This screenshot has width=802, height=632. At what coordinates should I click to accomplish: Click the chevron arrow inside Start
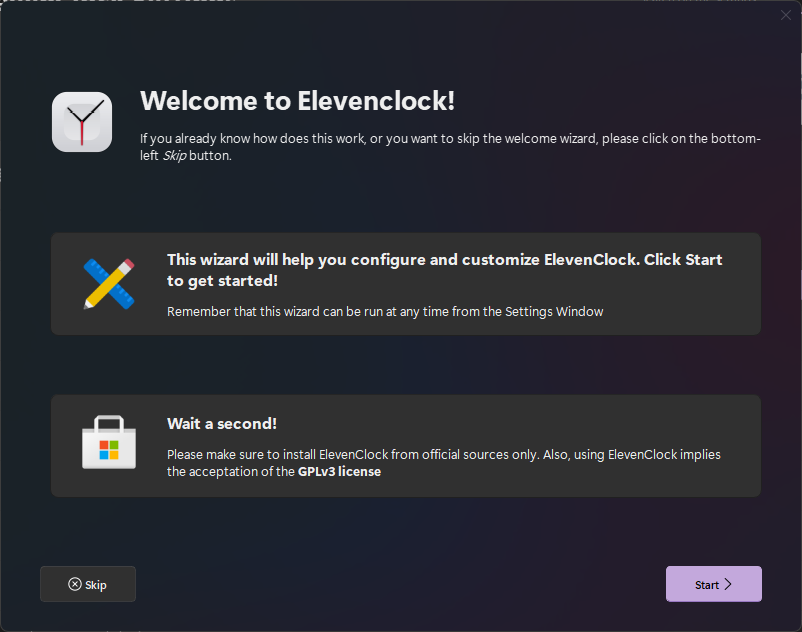tap(729, 584)
